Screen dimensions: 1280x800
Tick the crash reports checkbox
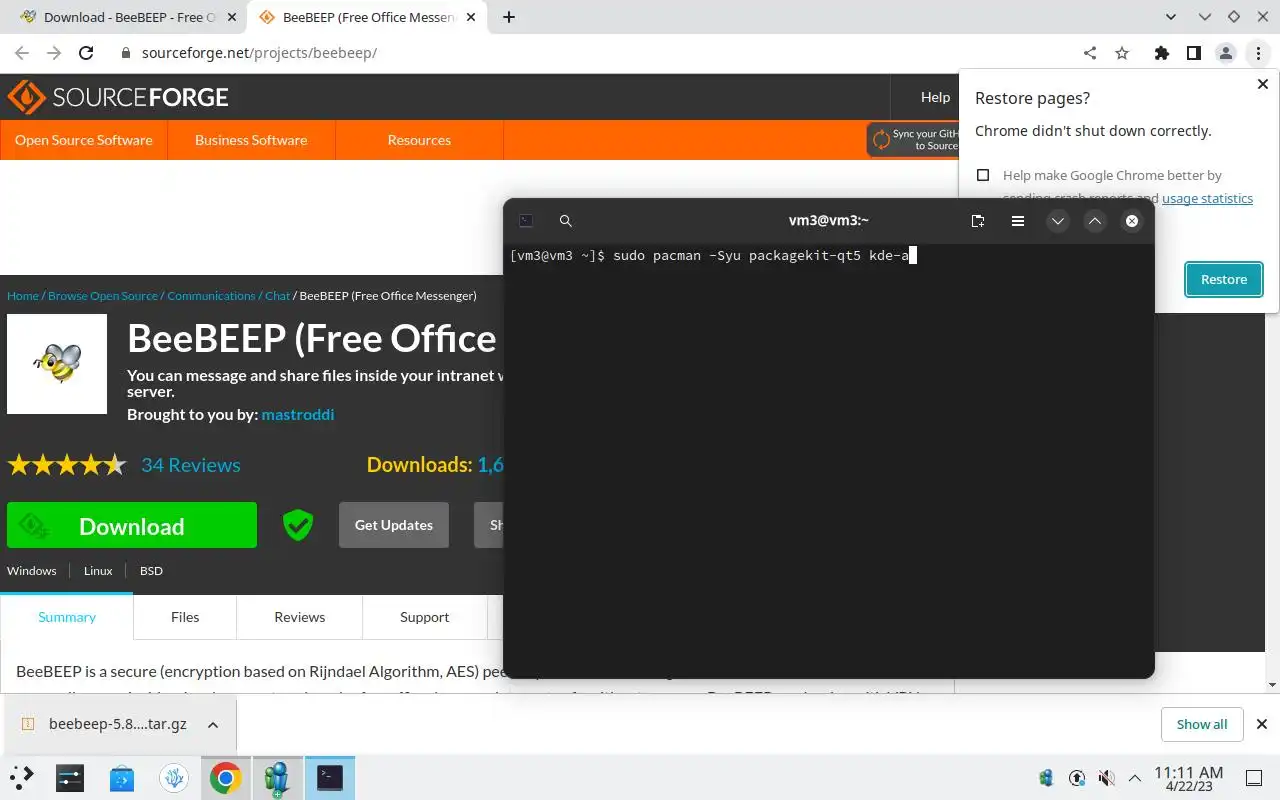coord(983,175)
